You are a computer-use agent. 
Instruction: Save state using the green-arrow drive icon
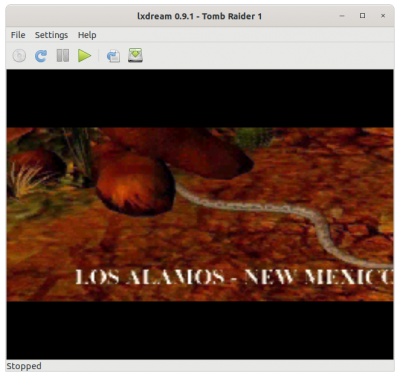135,55
